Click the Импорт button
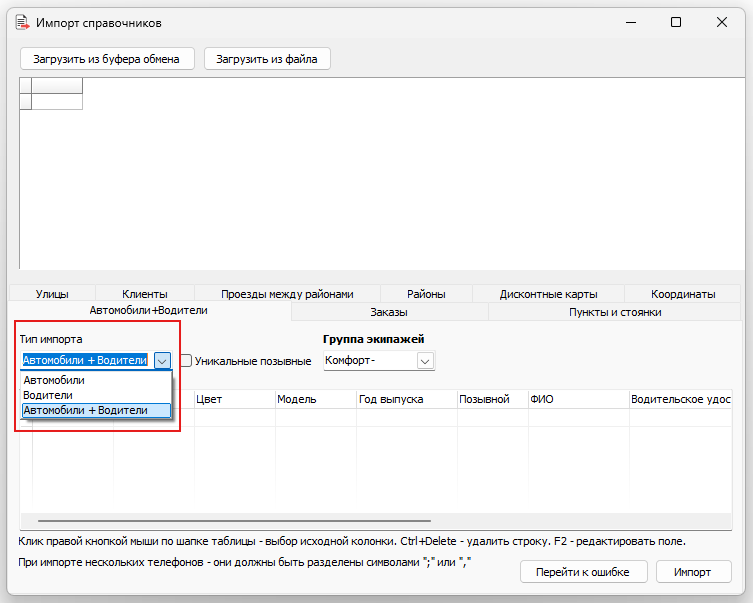Screen dimensions: 753x603 (x=693, y=572)
